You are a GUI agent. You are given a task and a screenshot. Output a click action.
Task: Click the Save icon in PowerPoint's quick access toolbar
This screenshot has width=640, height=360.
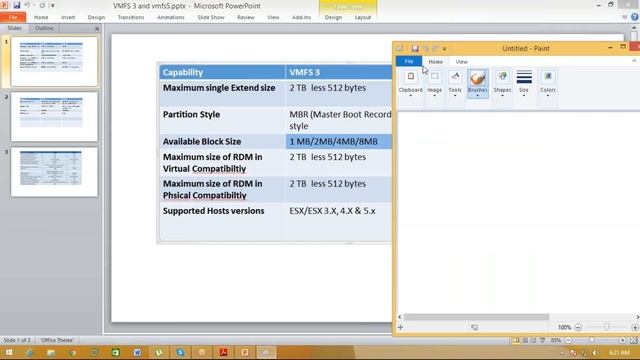coord(17,5)
